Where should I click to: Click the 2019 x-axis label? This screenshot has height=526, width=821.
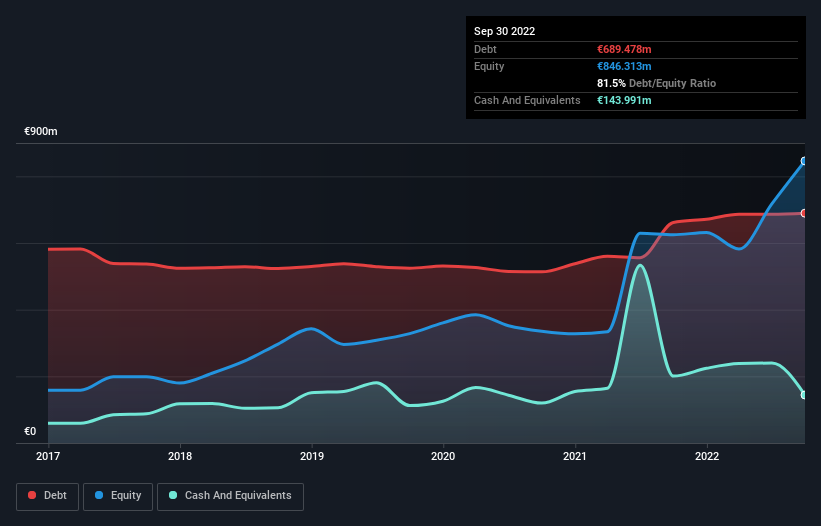point(312,456)
